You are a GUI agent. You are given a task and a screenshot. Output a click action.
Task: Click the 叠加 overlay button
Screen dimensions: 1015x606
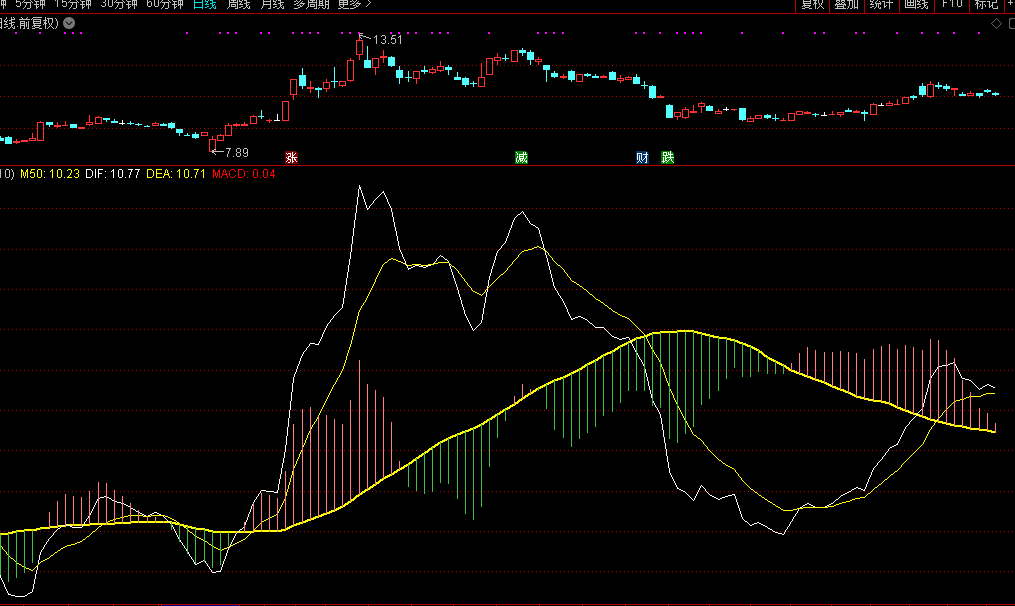click(846, 4)
